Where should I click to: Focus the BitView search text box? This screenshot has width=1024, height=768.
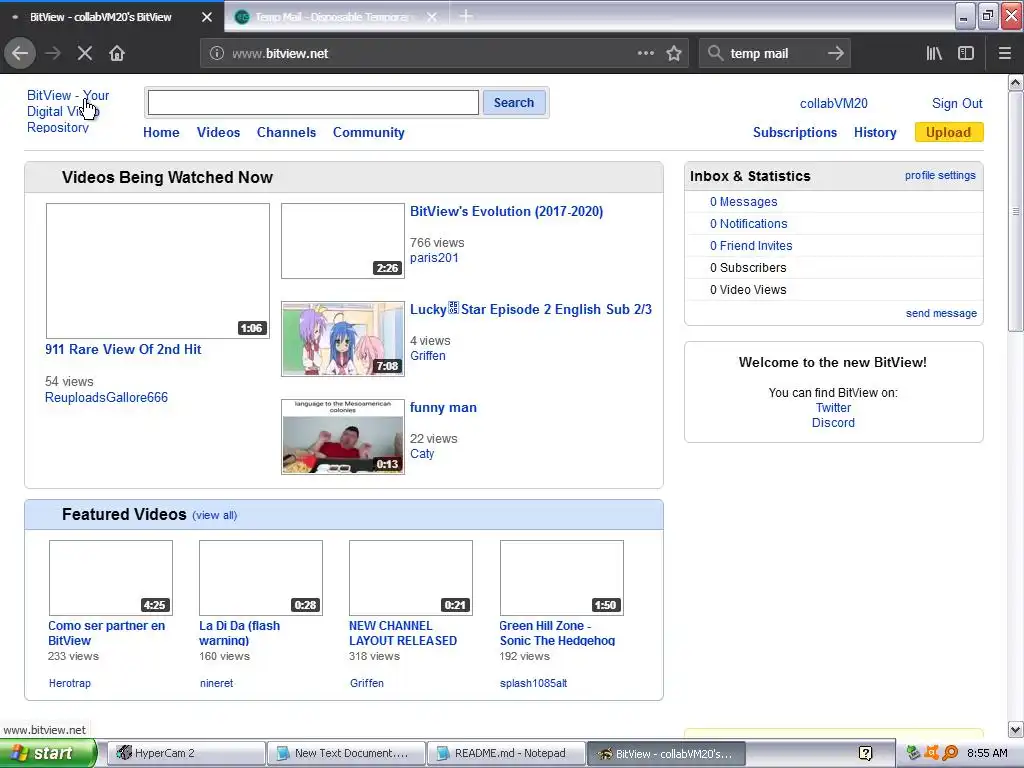(313, 103)
